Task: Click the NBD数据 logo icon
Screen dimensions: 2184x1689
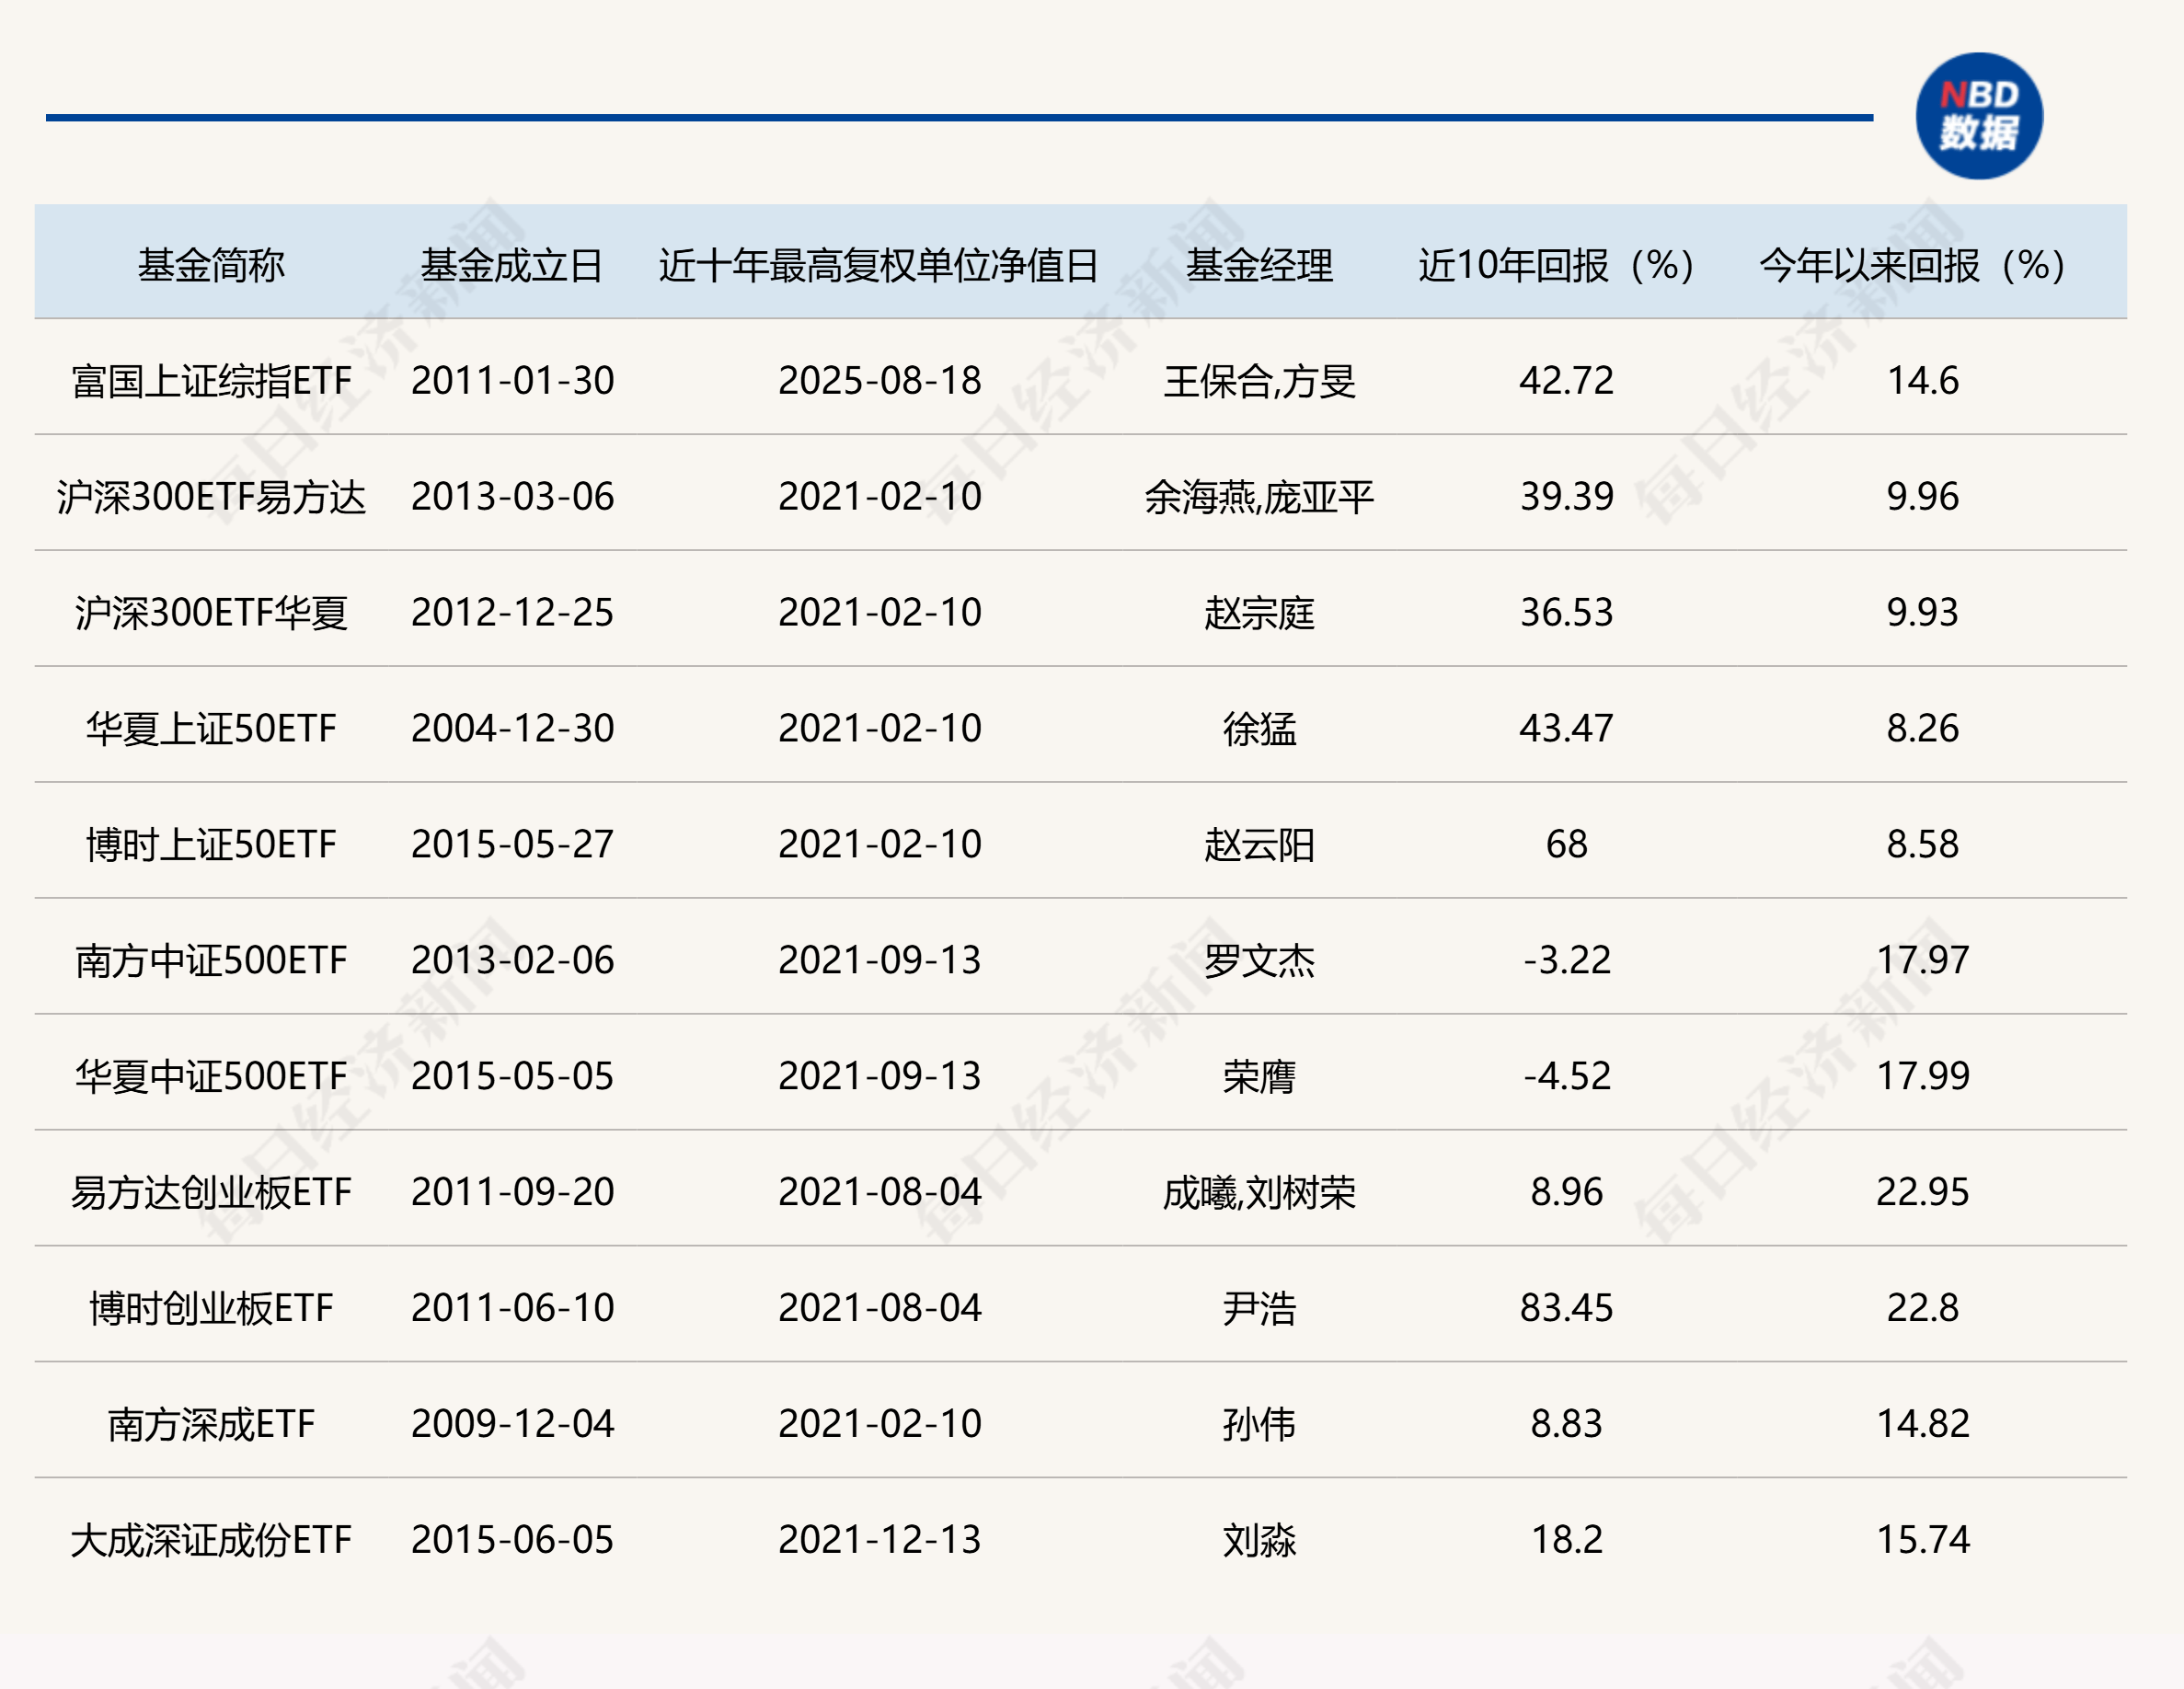Action: [1978, 116]
